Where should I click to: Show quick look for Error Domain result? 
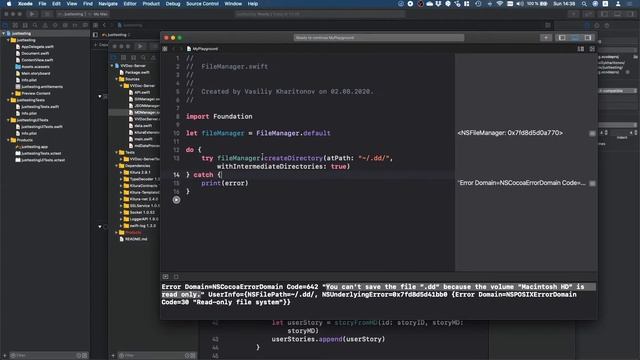point(592,184)
